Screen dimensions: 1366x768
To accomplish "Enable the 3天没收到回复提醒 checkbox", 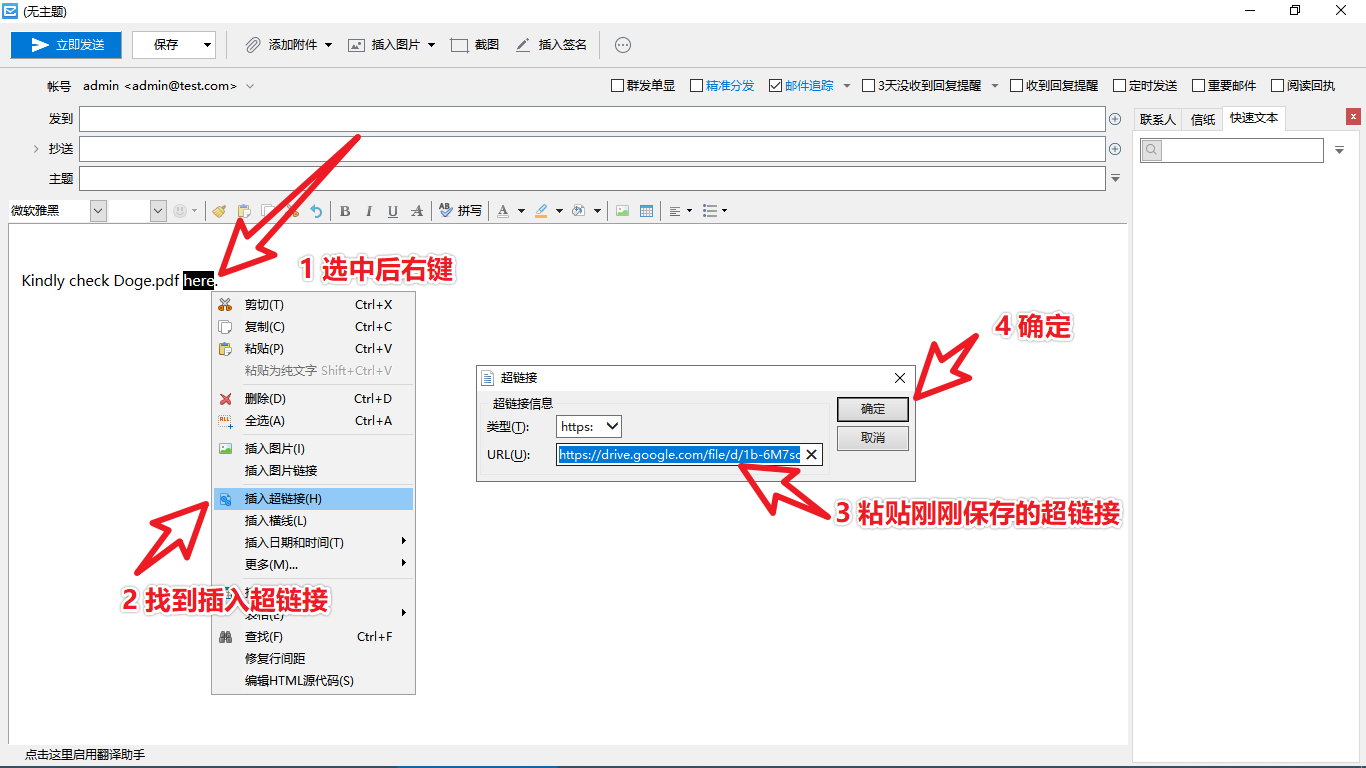I will coord(868,86).
